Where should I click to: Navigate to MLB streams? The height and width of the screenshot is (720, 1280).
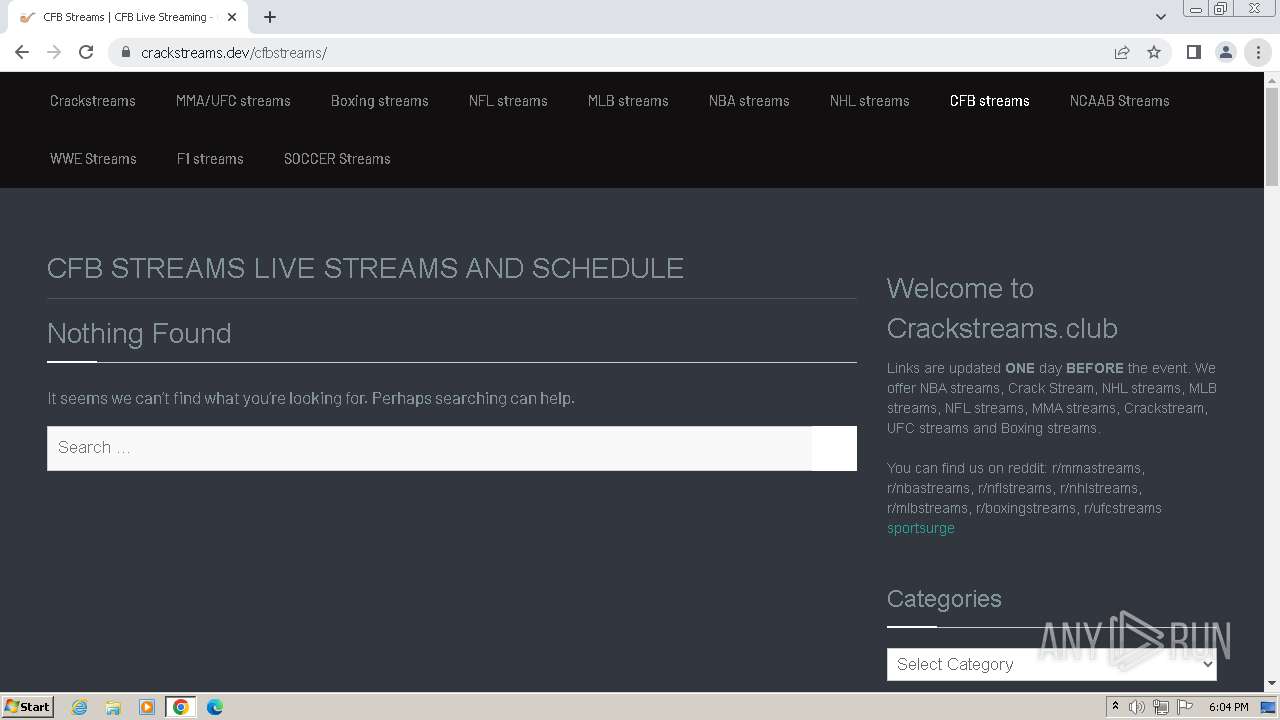(x=628, y=101)
